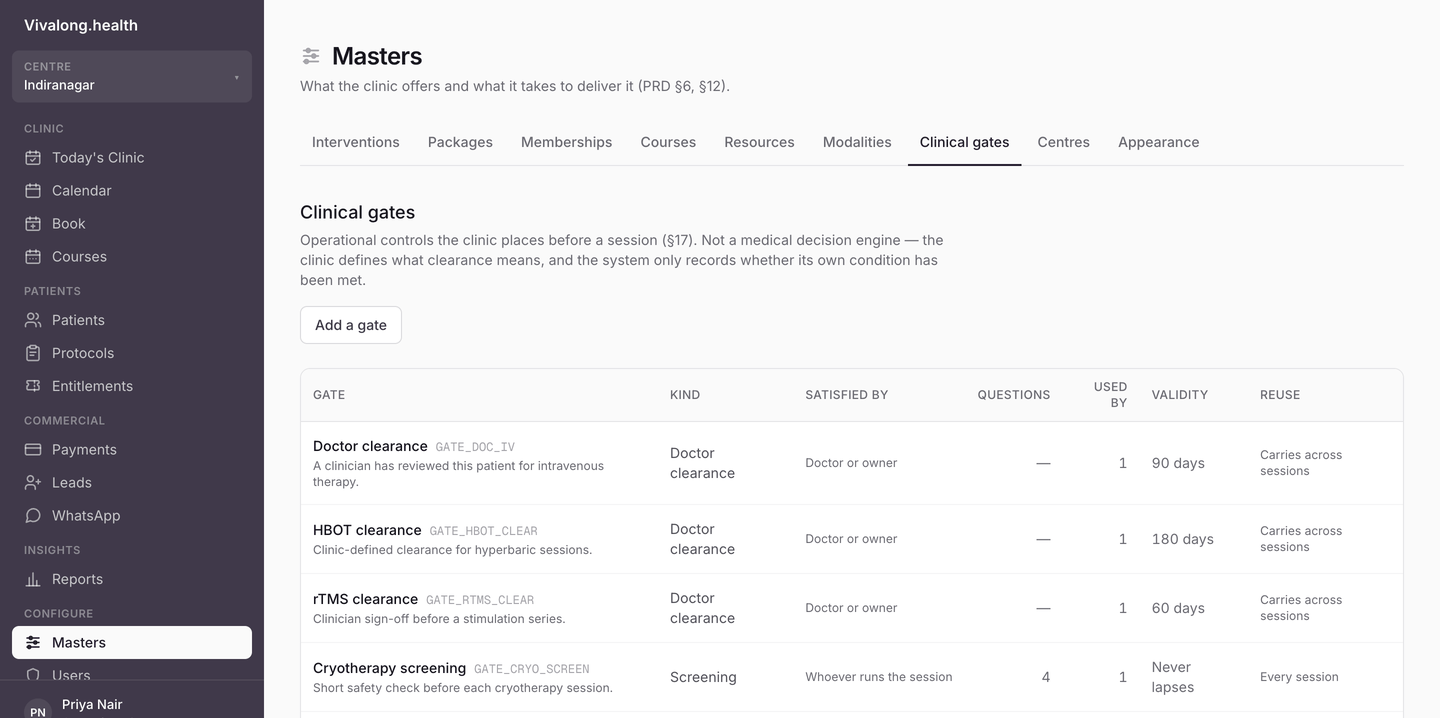Open the Resources tab
Image resolution: width=1440 pixels, height=718 pixels.
tap(759, 142)
